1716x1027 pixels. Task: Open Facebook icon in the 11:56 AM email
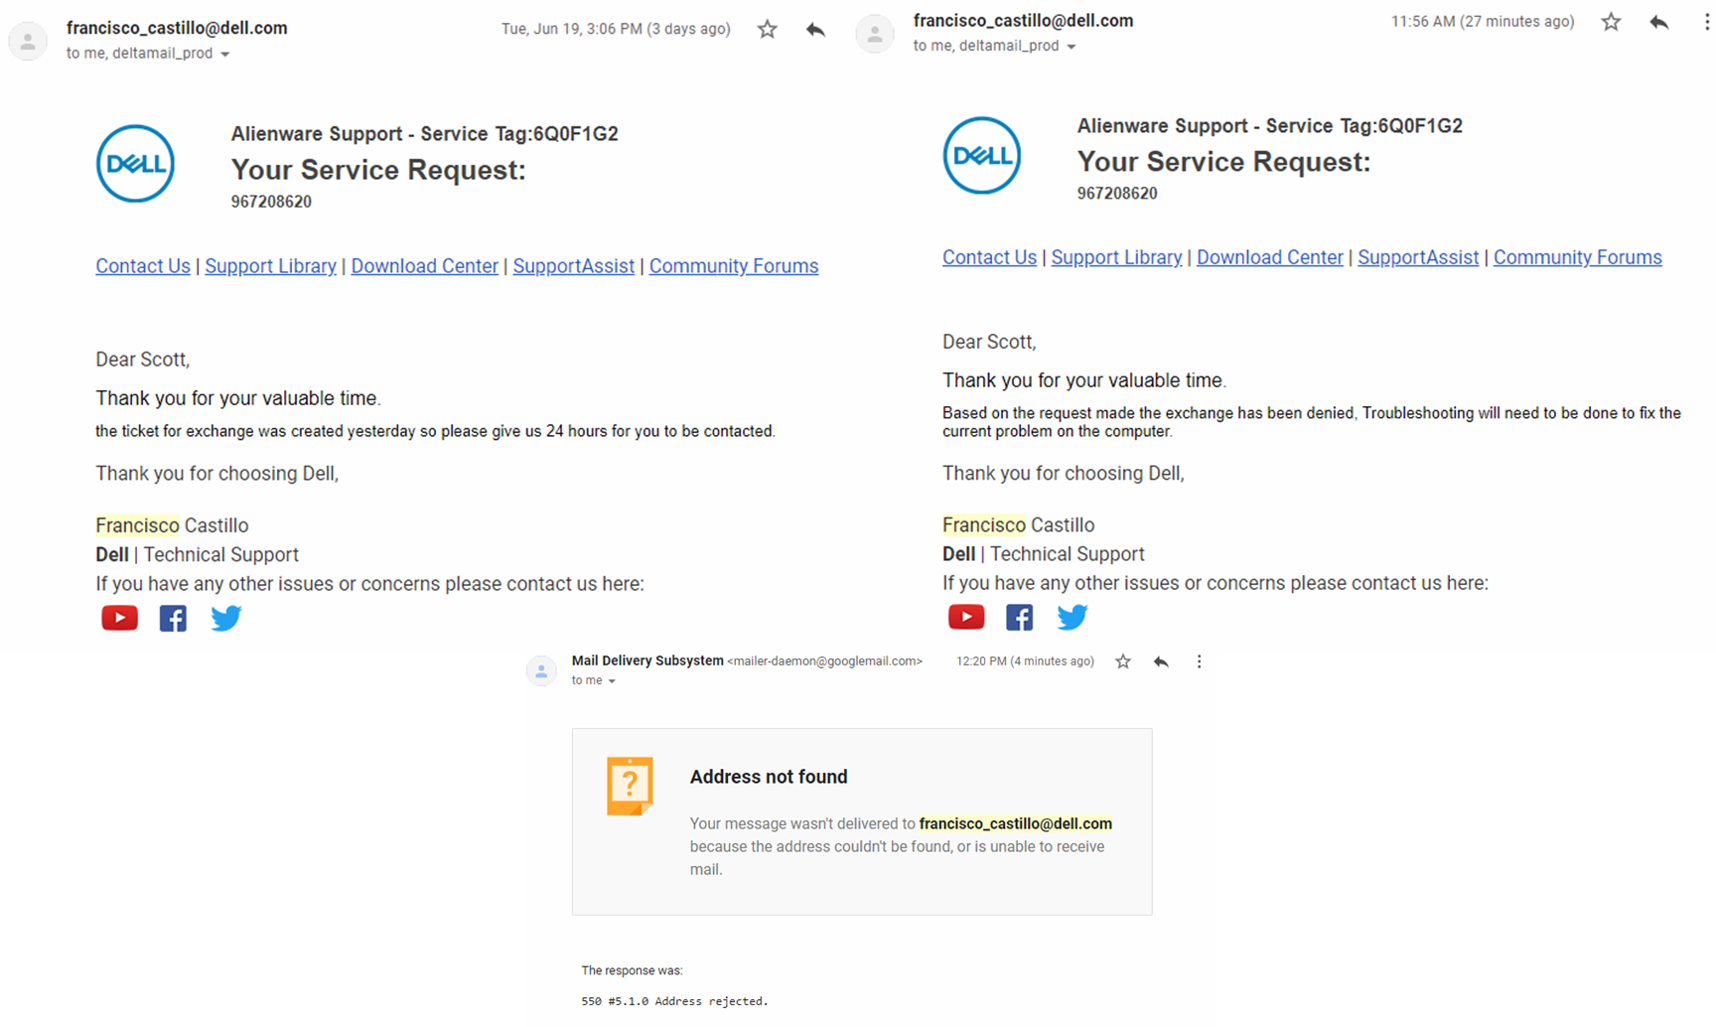(x=1019, y=617)
